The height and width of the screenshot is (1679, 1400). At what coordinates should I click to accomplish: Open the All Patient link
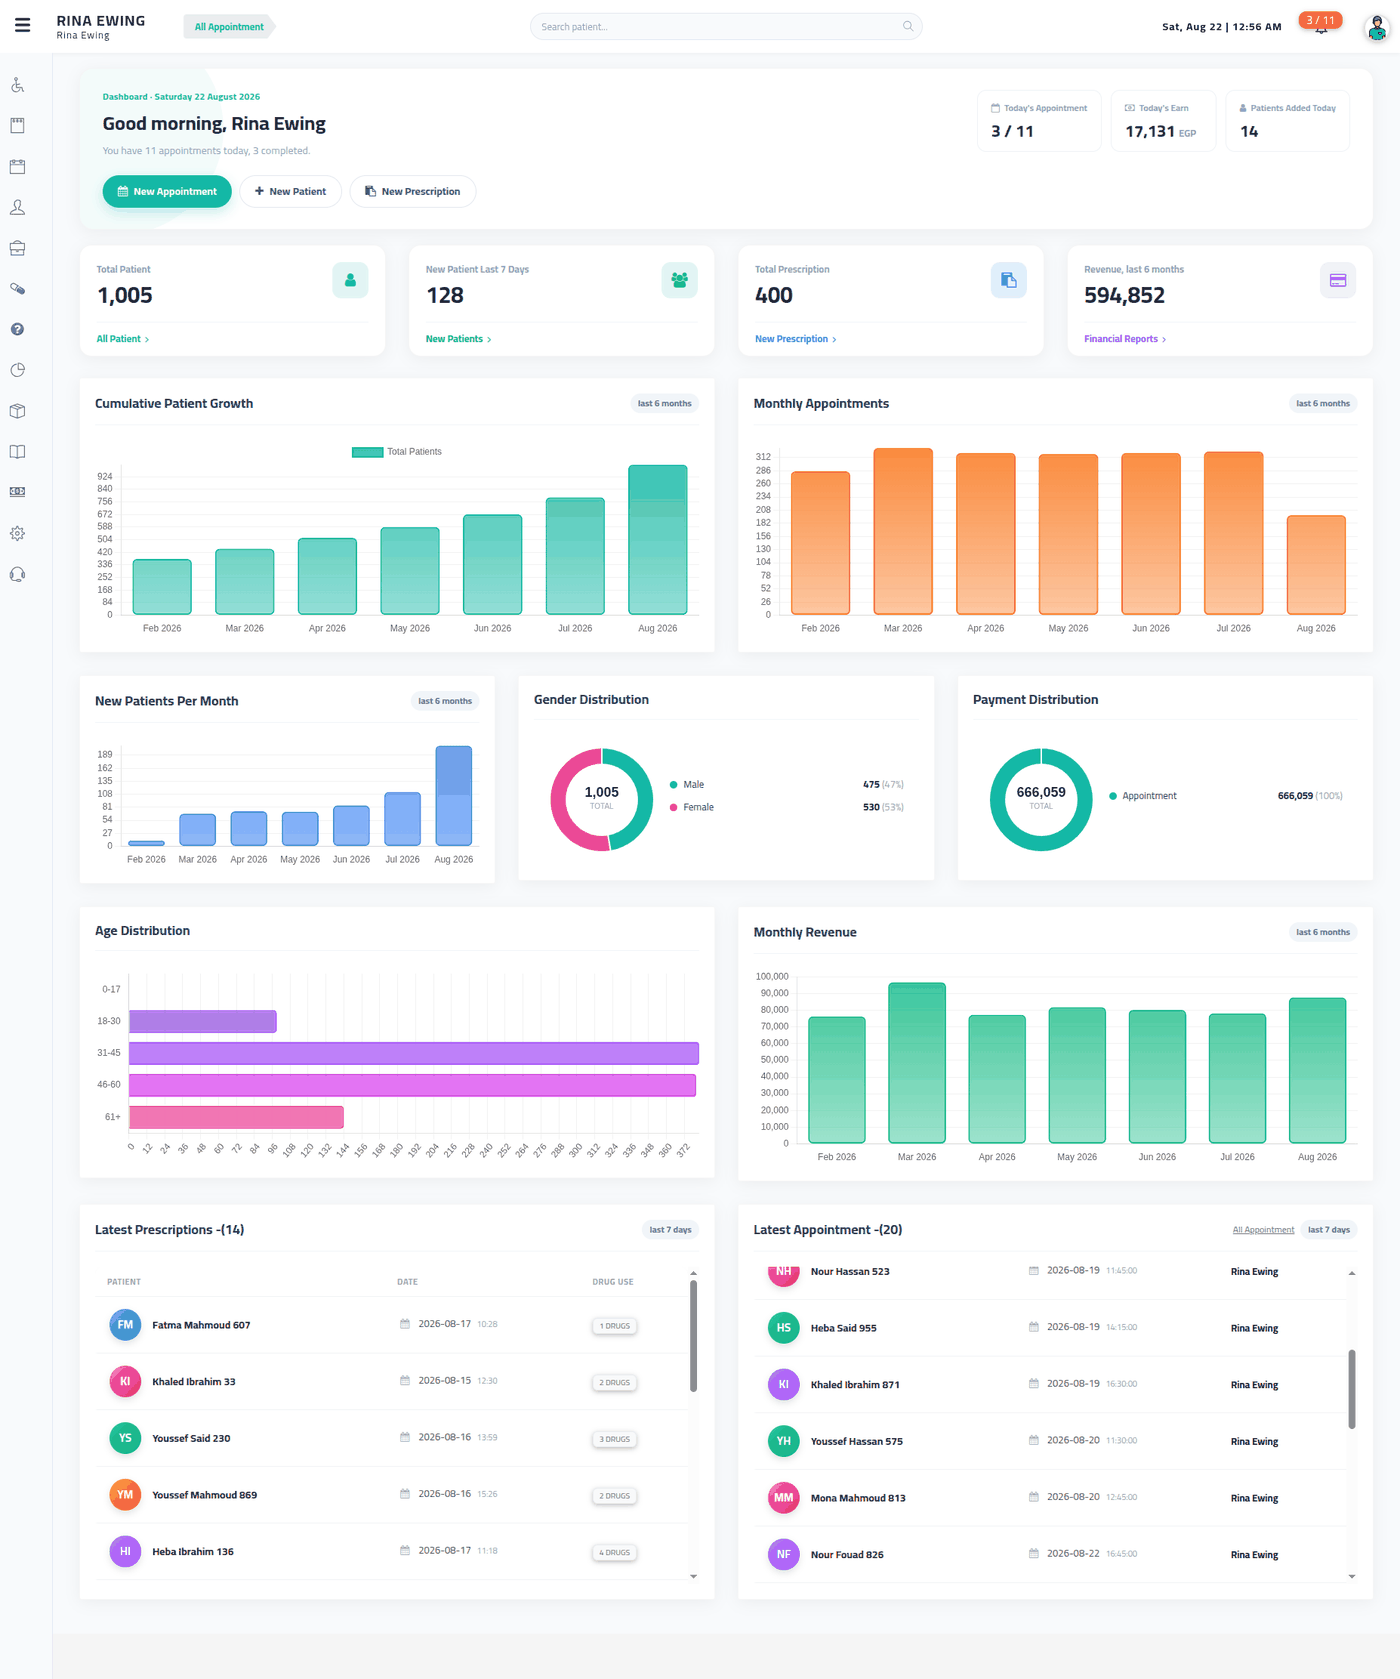pos(122,339)
